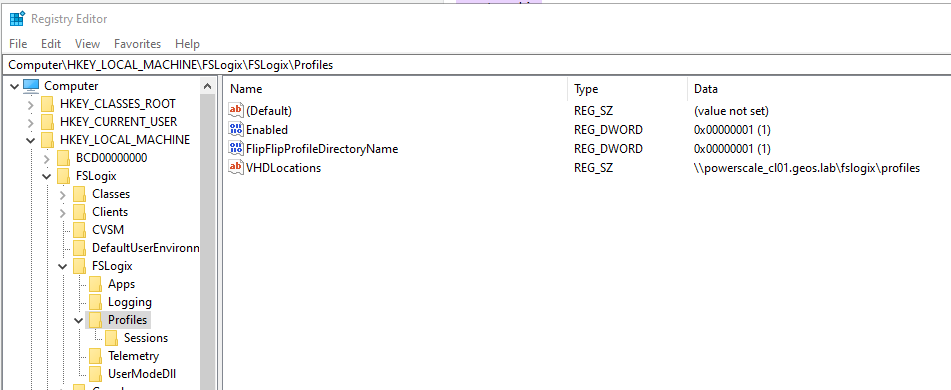Click the tree pane scroll-up arrow
951x390 pixels.
coord(208,86)
